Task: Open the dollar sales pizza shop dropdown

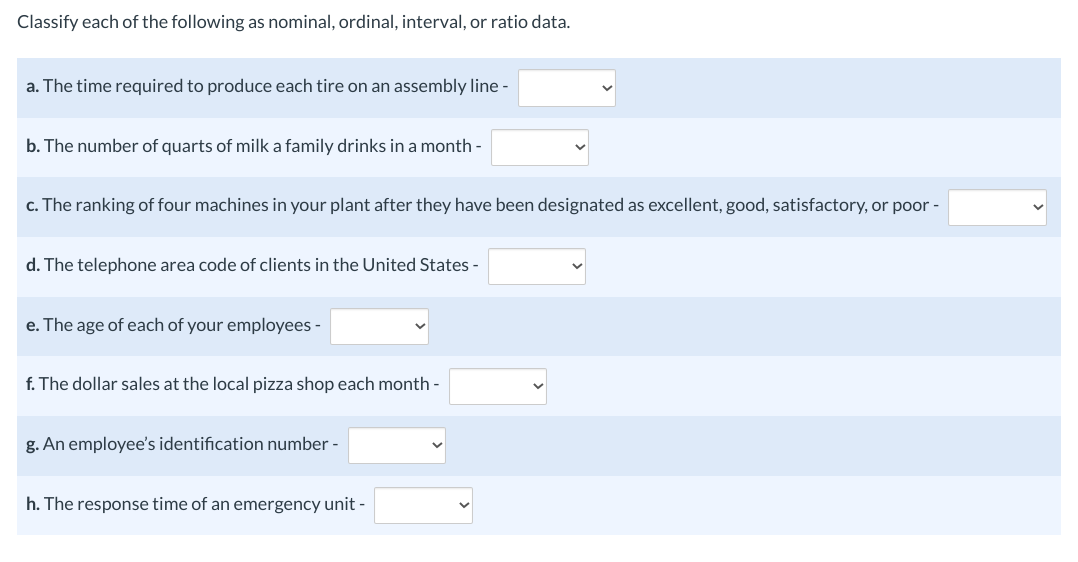Action: (x=498, y=386)
